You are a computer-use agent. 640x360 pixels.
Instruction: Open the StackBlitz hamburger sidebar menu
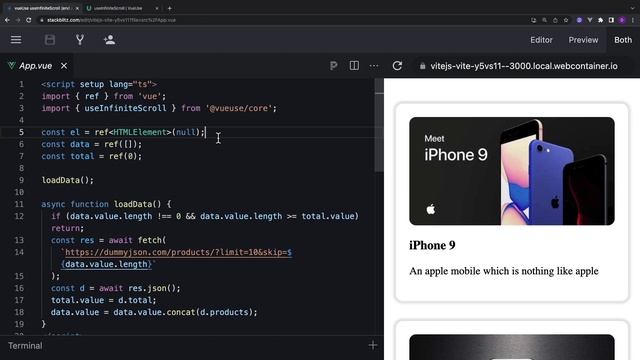(16, 40)
